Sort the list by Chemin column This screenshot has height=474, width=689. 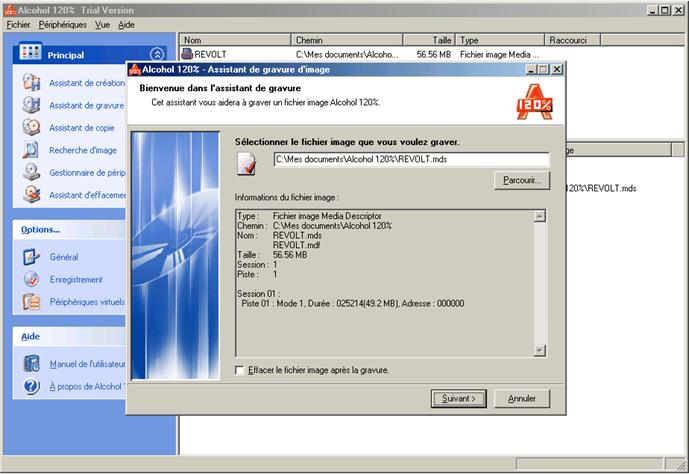click(x=347, y=40)
